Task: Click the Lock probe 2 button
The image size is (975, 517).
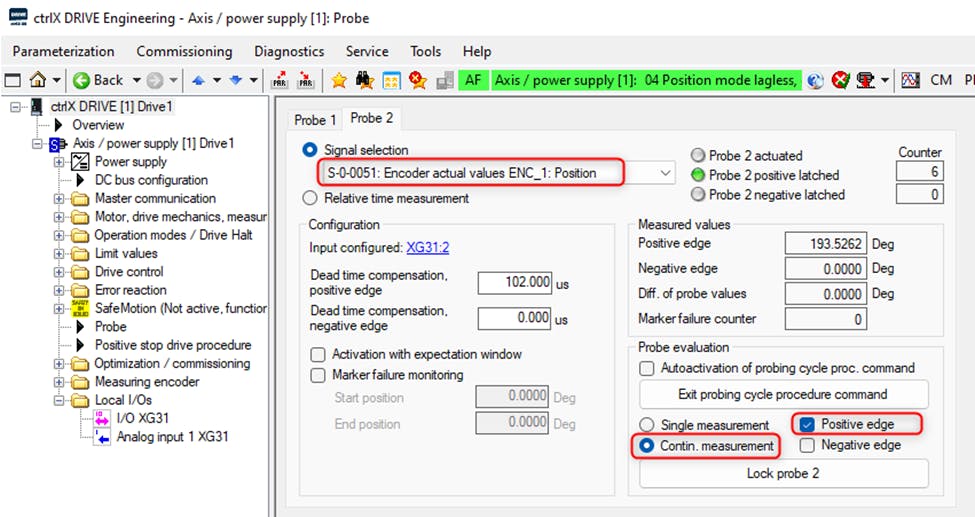Action: pyautogui.click(x=783, y=473)
